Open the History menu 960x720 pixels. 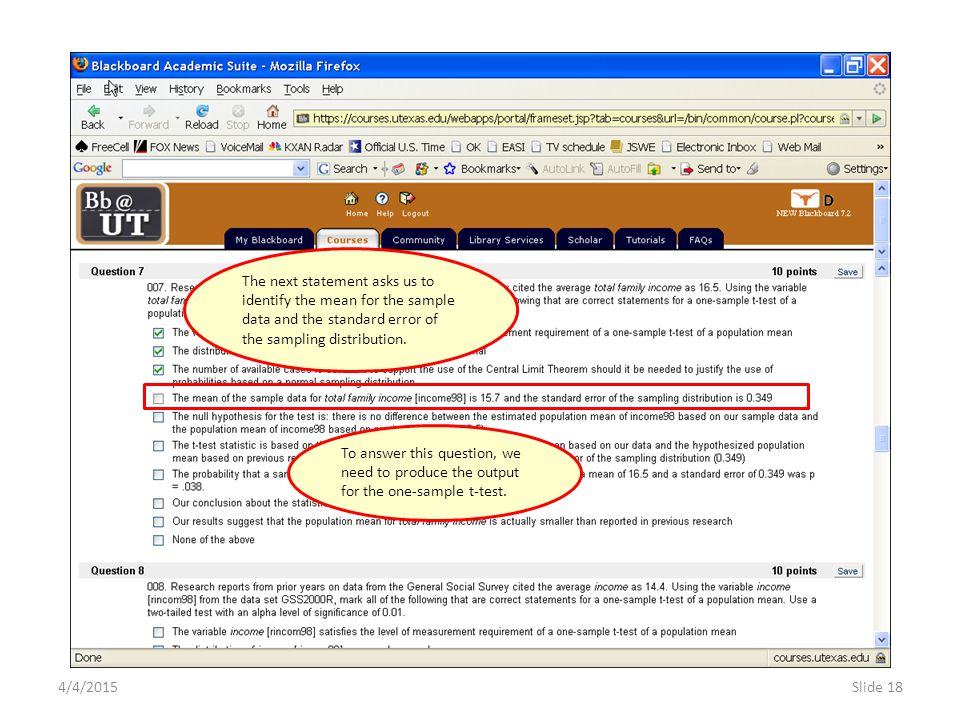(x=186, y=89)
